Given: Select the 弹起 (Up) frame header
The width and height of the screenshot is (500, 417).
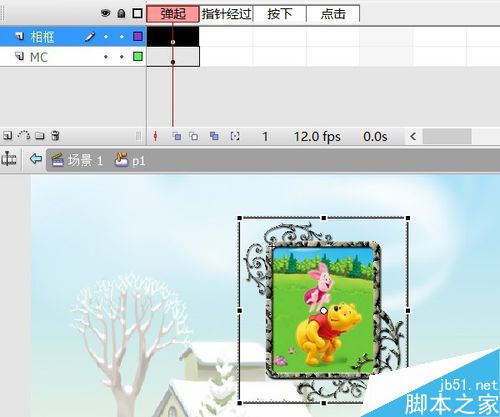Looking at the screenshot, I should click(x=173, y=14).
